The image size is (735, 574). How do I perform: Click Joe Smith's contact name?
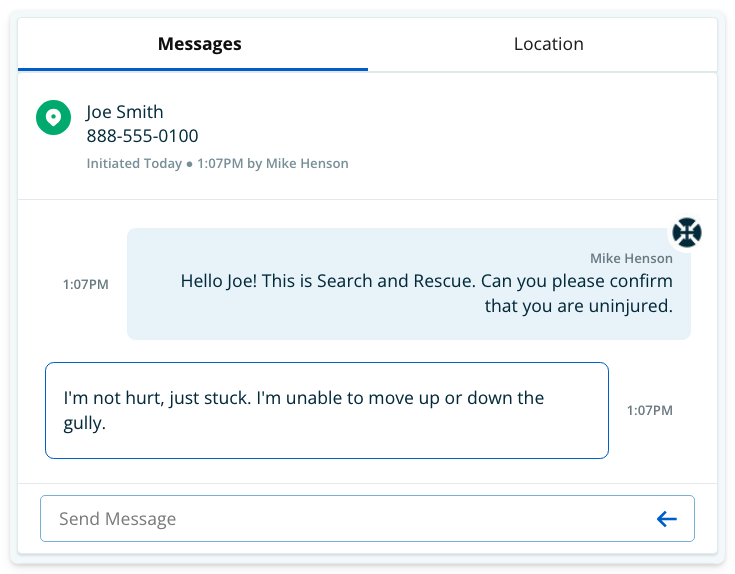click(125, 112)
